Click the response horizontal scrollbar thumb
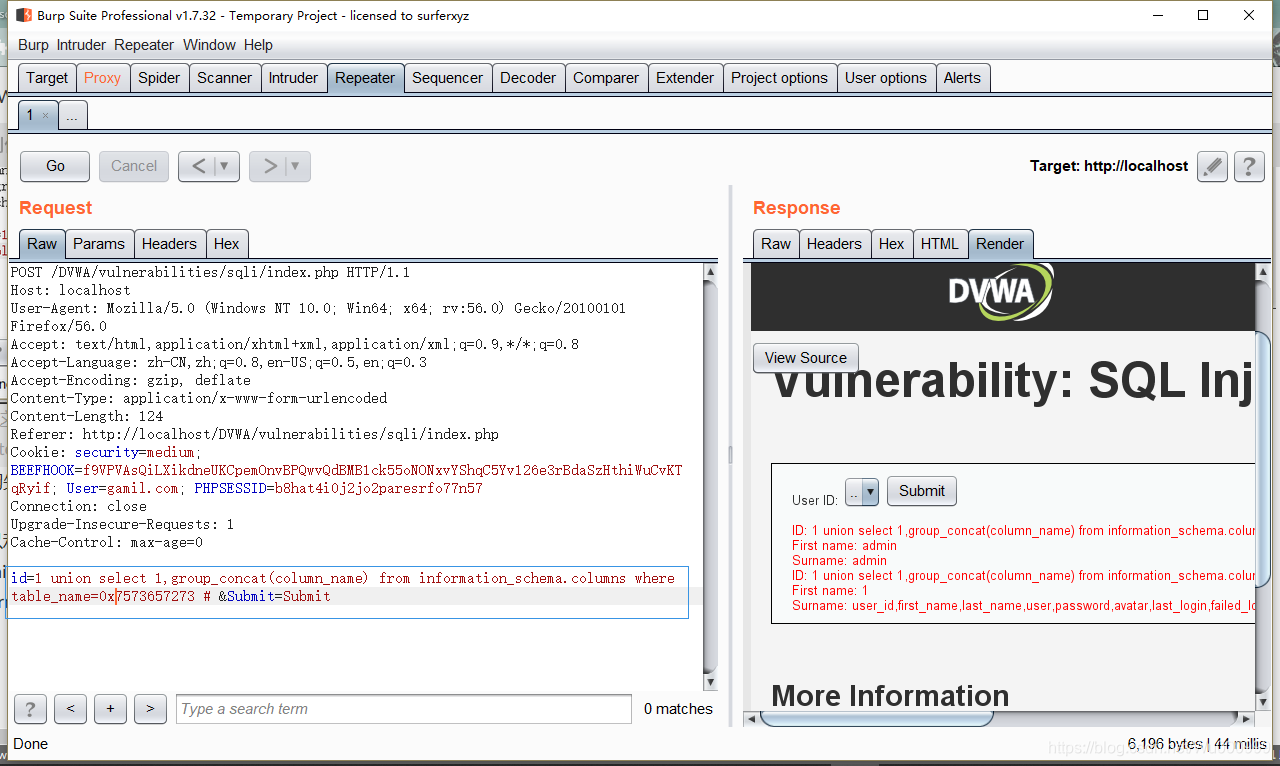 pos(877,718)
